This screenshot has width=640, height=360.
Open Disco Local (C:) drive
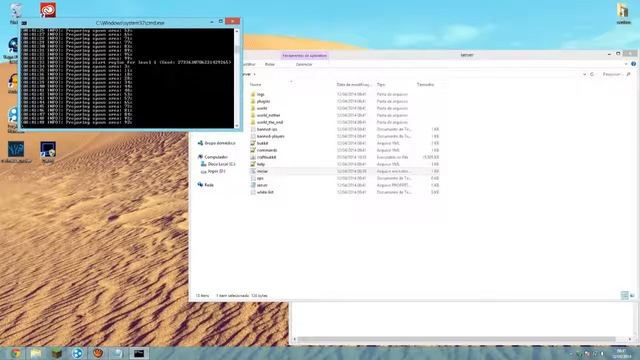218,164
